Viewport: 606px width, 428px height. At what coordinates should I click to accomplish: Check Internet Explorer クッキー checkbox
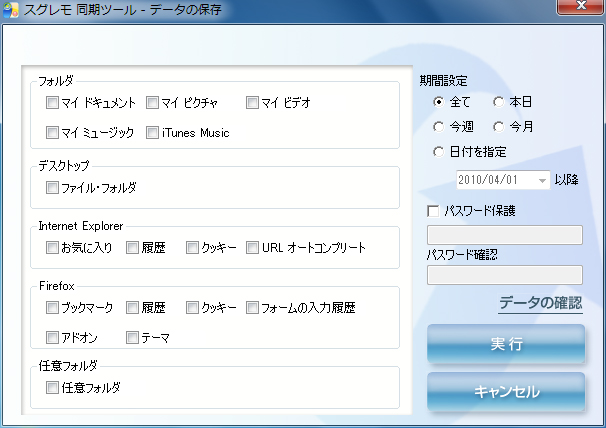192,248
